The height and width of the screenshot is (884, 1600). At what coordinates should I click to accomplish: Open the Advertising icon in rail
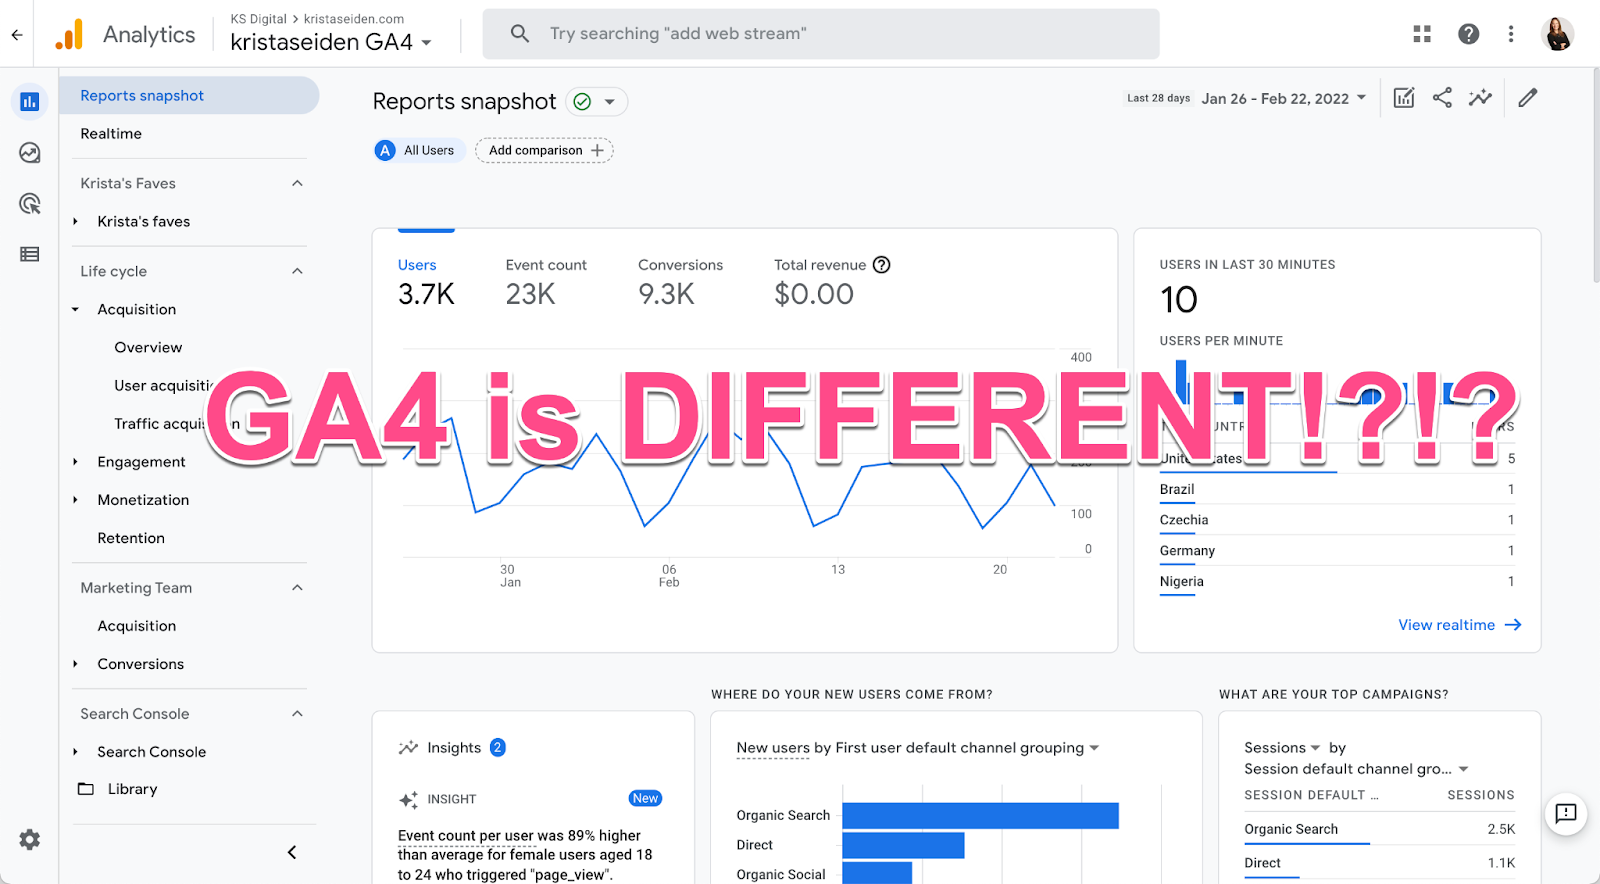[30, 204]
